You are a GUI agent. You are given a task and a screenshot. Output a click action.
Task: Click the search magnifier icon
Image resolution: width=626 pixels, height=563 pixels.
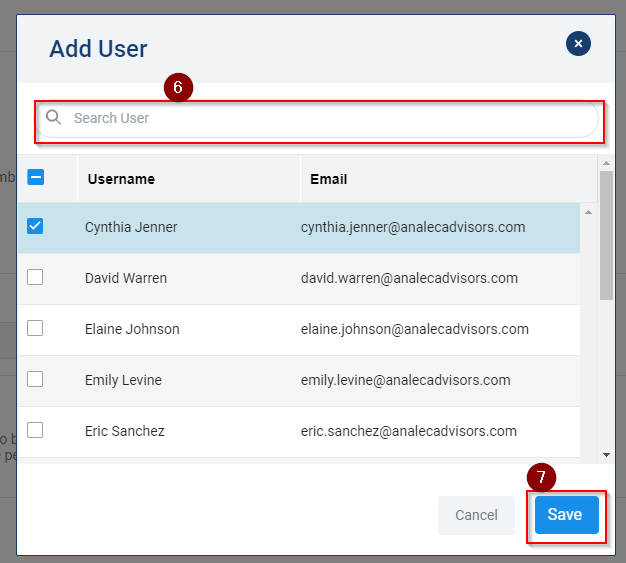[x=53, y=117]
